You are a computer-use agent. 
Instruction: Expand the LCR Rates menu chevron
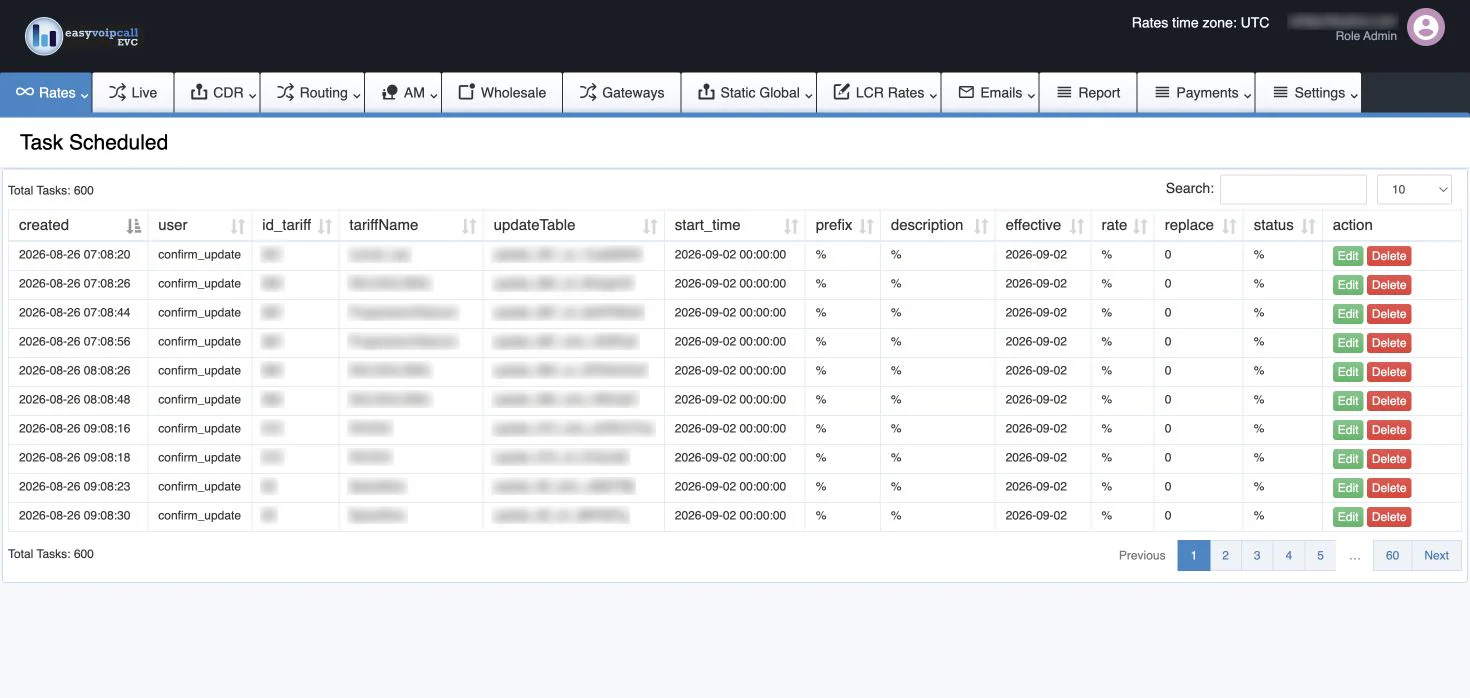(x=933, y=96)
